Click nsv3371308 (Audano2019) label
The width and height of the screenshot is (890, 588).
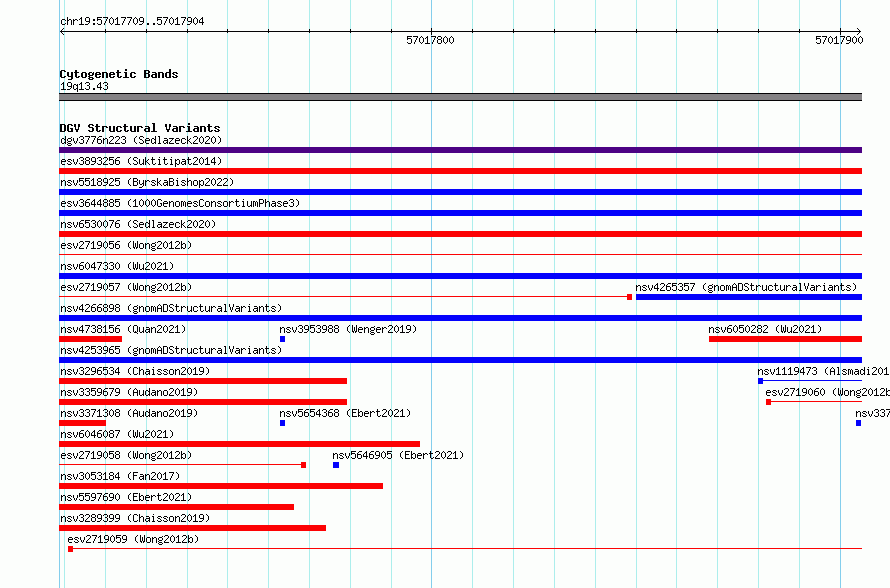pos(129,413)
